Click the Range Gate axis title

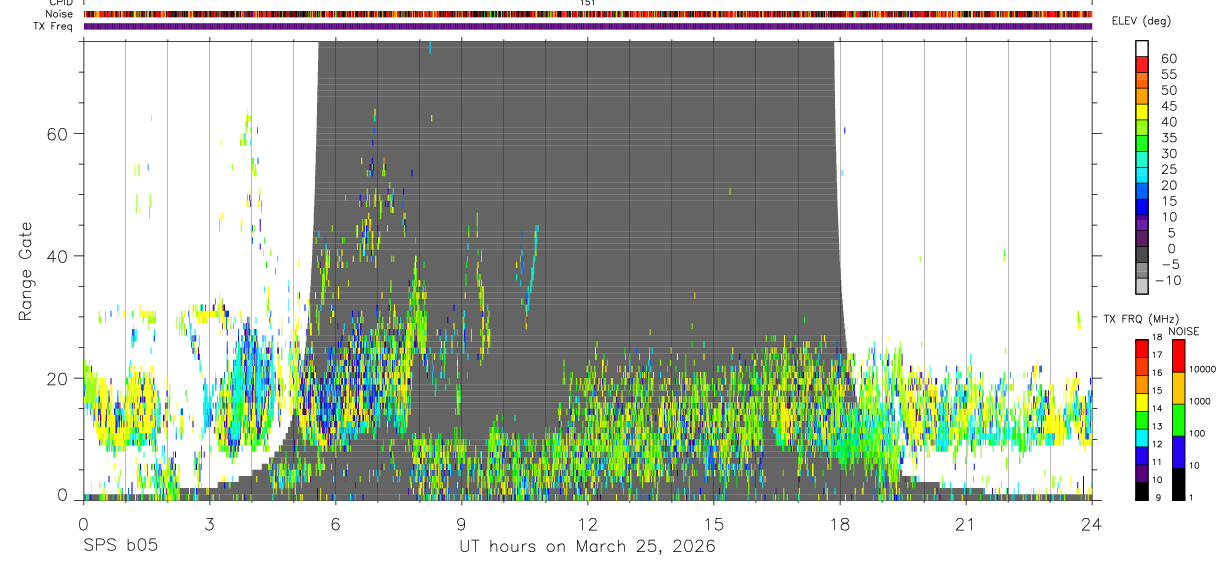[x=26, y=271]
